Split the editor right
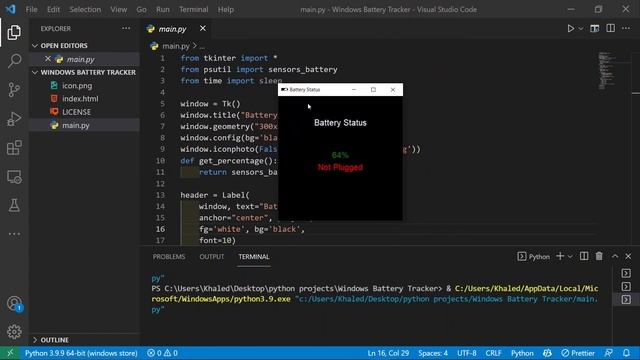 [611, 28]
